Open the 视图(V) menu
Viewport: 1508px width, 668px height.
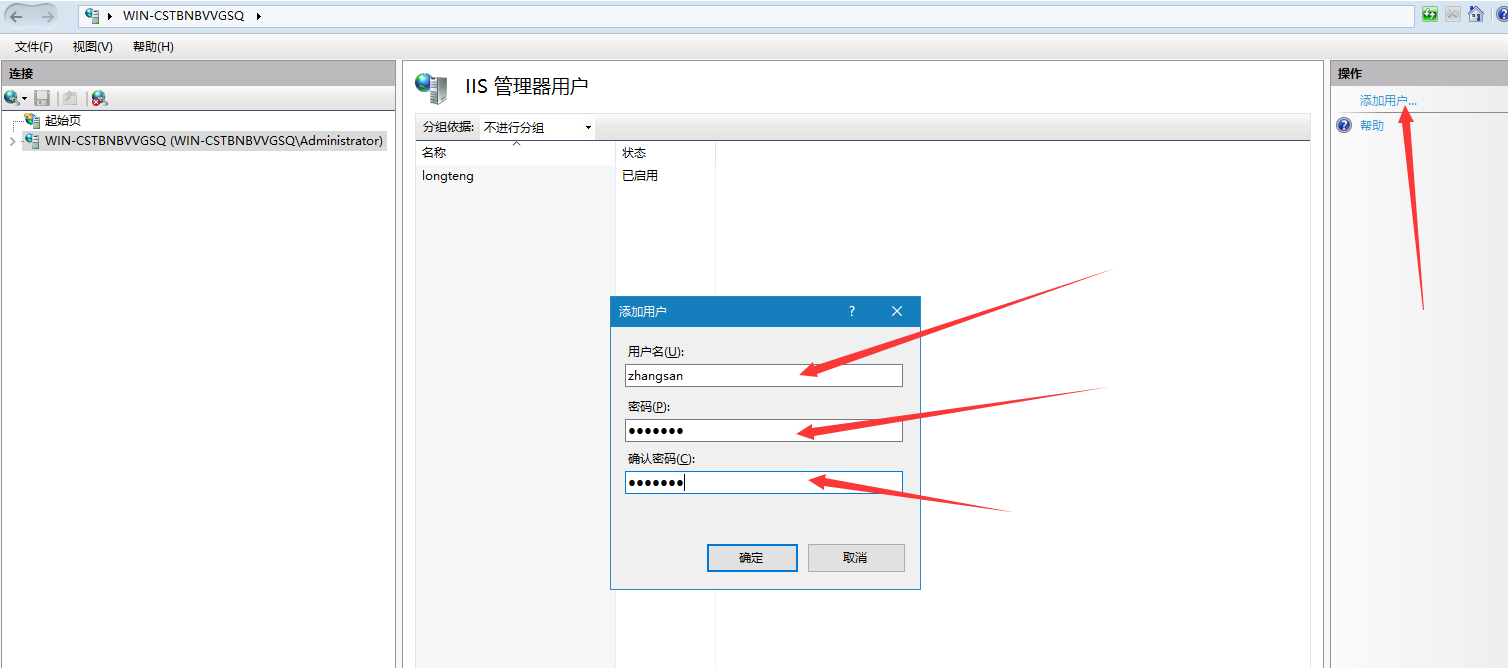pyautogui.click(x=92, y=47)
